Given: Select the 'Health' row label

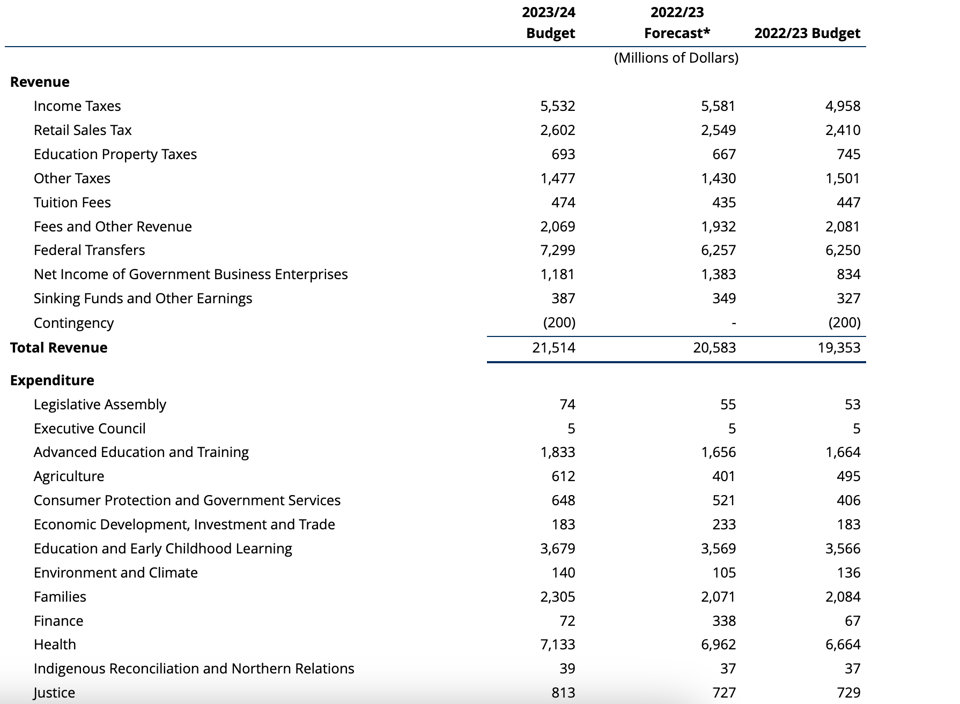Looking at the screenshot, I should click(55, 645).
